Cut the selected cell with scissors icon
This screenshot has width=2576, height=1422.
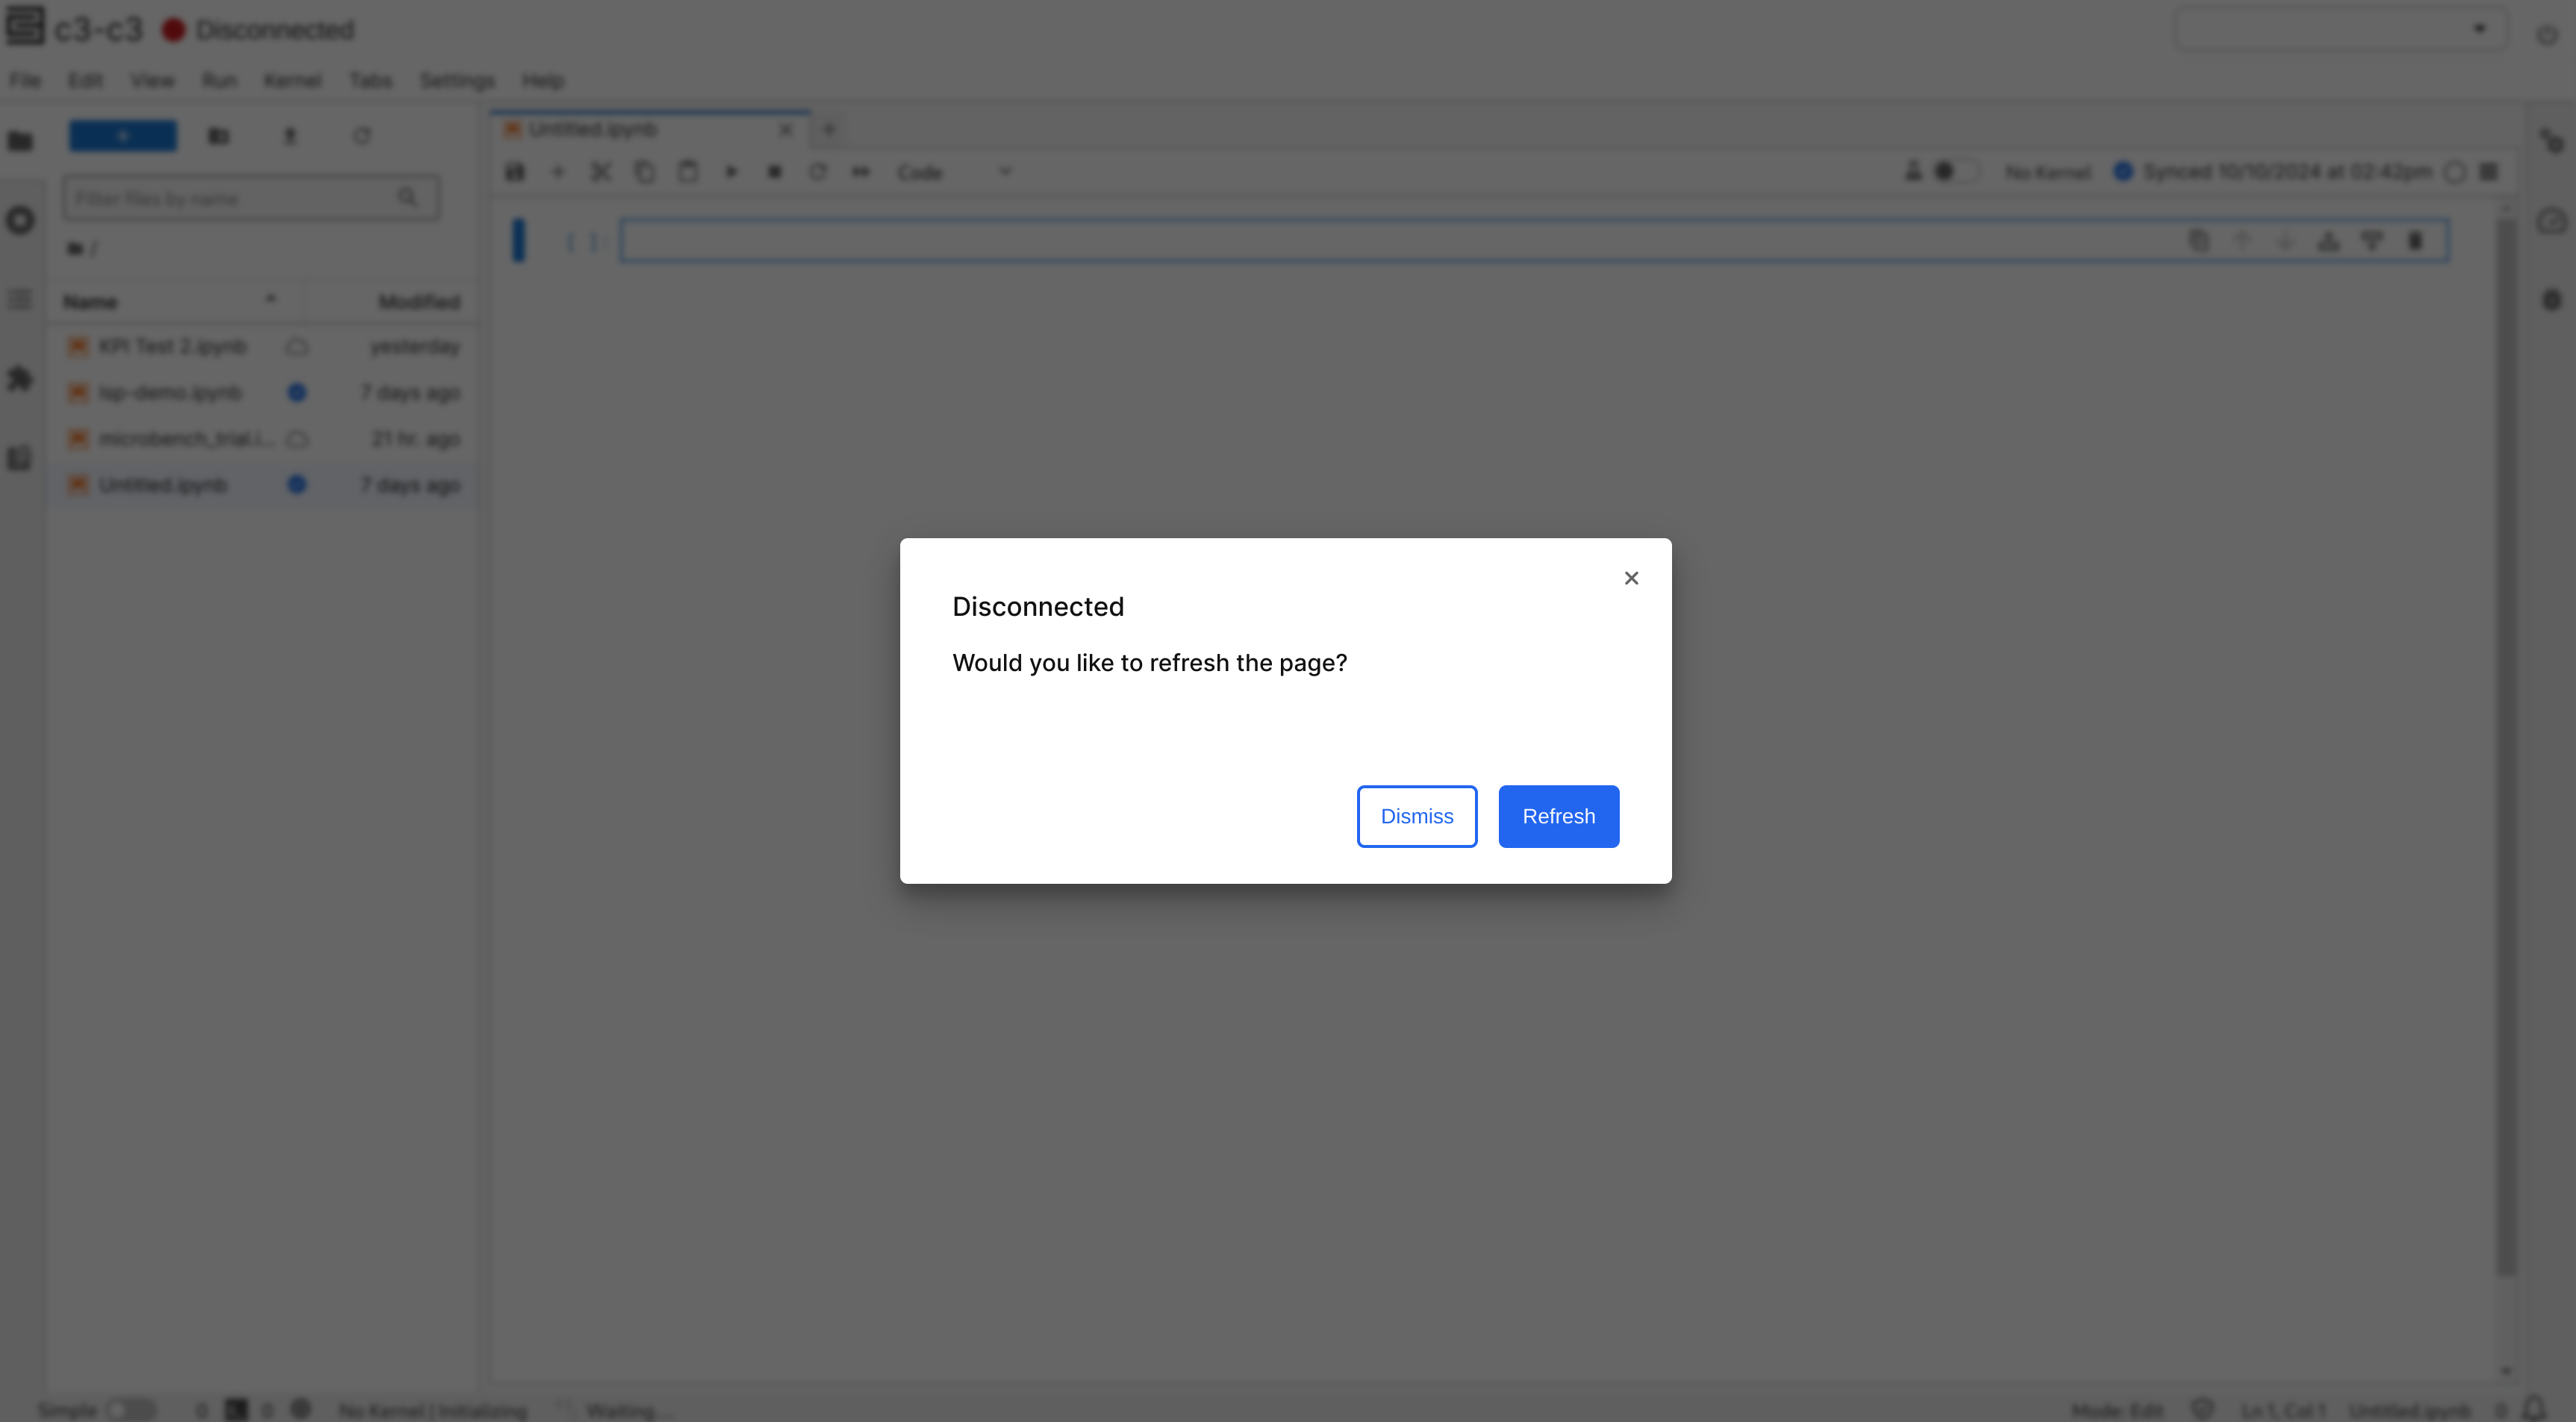pos(601,171)
